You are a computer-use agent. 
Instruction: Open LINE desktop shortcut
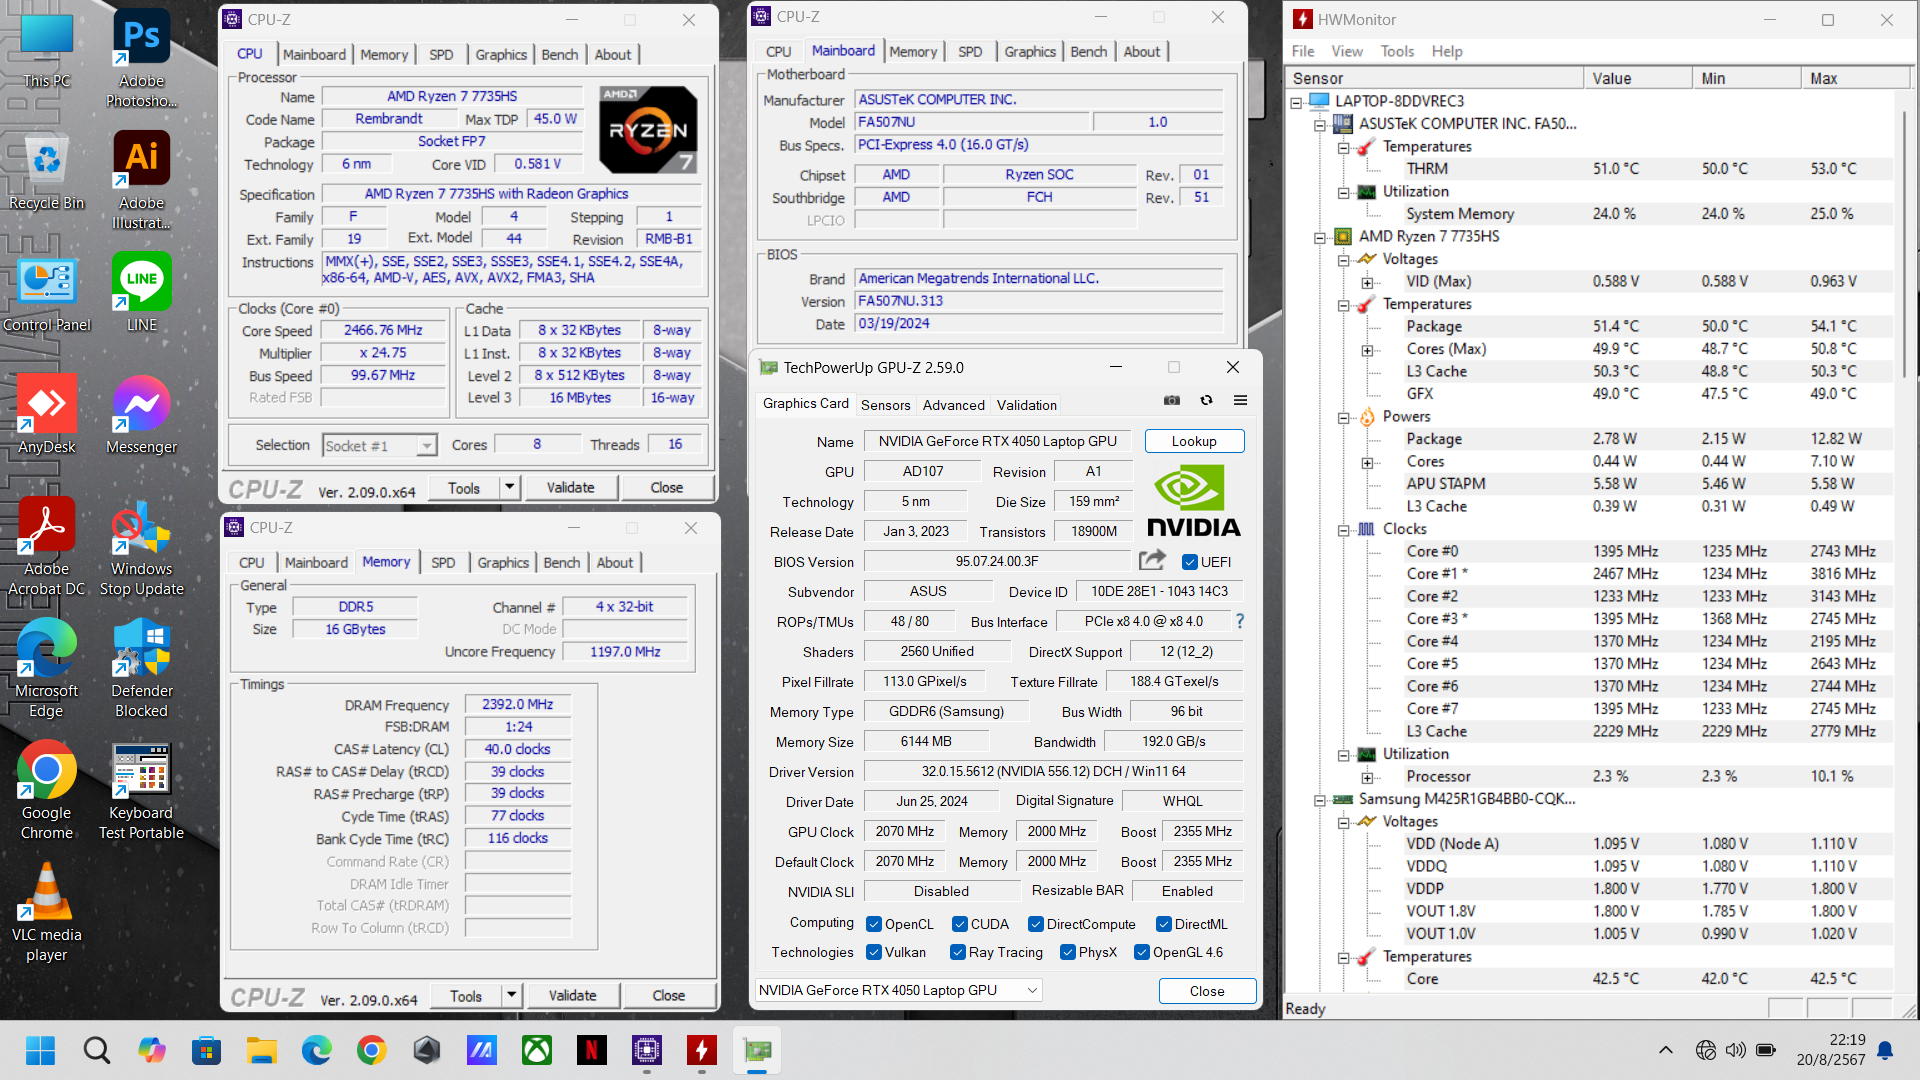click(x=141, y=293)
